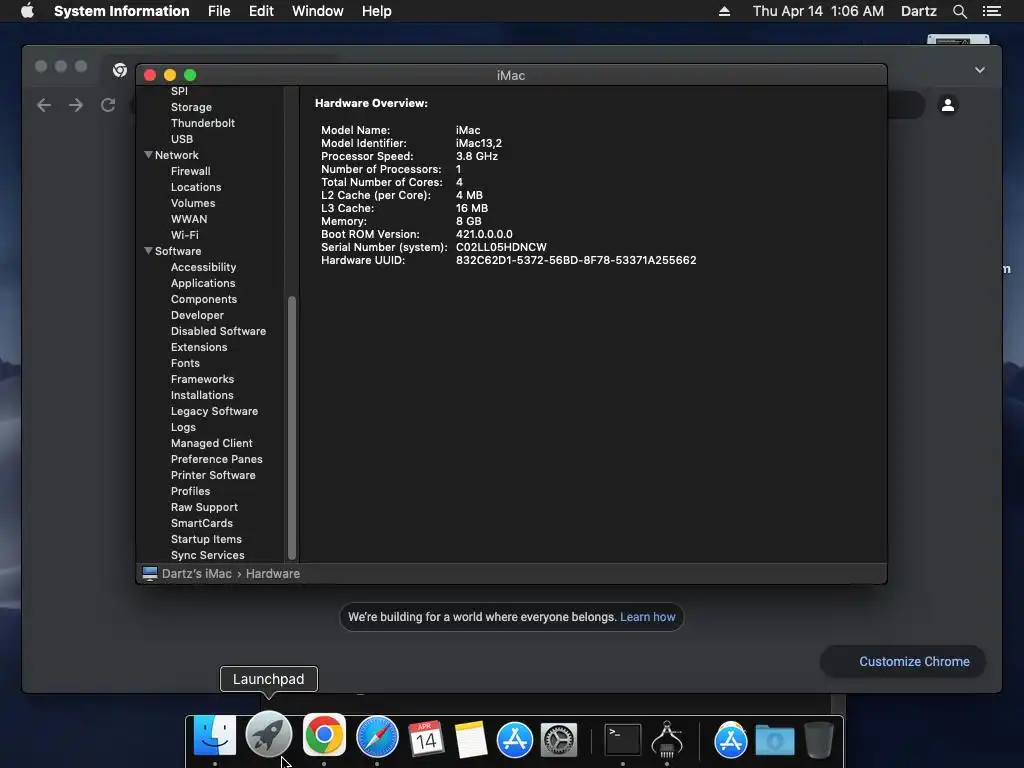Click Hardware in the path bar

[273, 573]
